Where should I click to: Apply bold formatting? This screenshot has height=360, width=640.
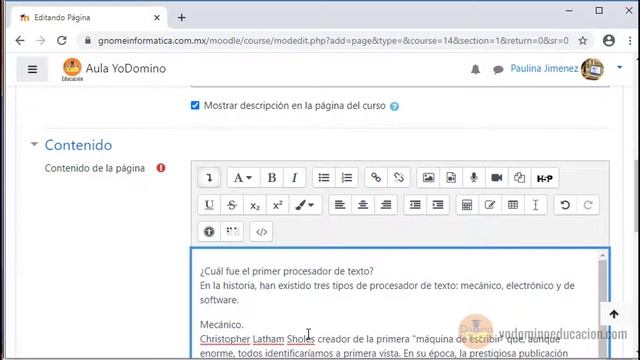(x=272, y=178)
